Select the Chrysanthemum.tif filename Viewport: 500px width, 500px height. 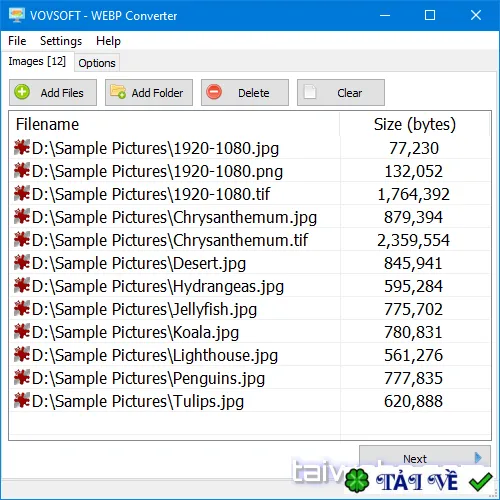(x=170, y=240)
